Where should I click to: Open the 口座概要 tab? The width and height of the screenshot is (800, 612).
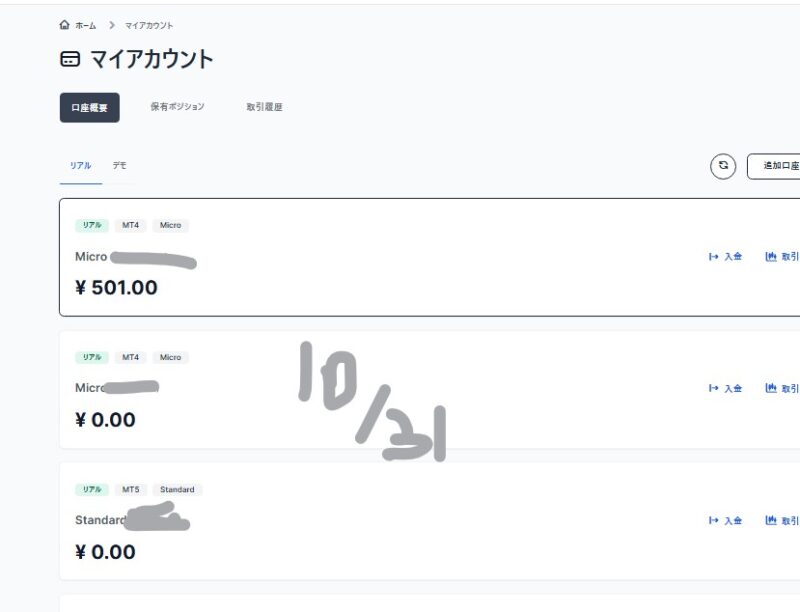(x=89, y=107)
